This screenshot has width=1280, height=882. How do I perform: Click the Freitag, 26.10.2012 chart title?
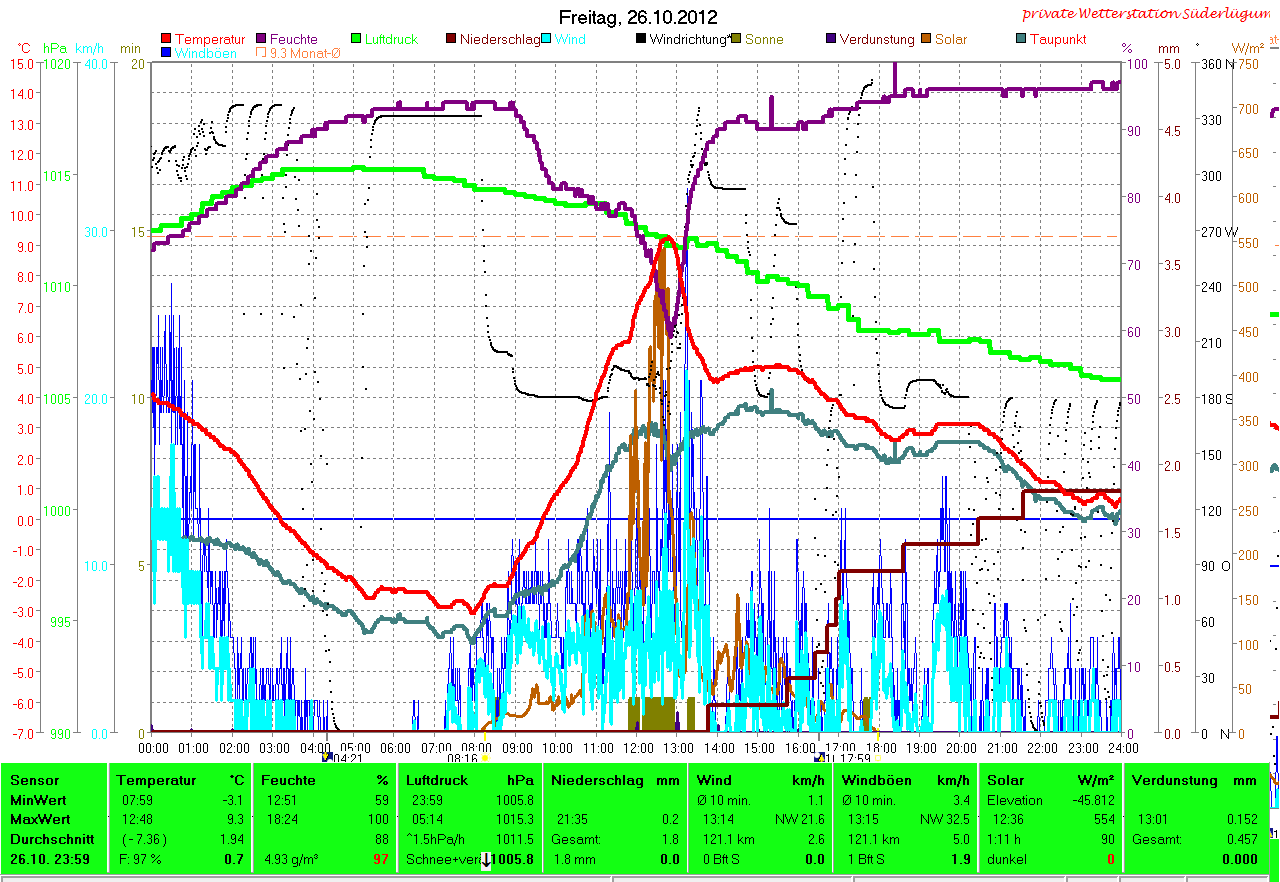pos(638,17)
